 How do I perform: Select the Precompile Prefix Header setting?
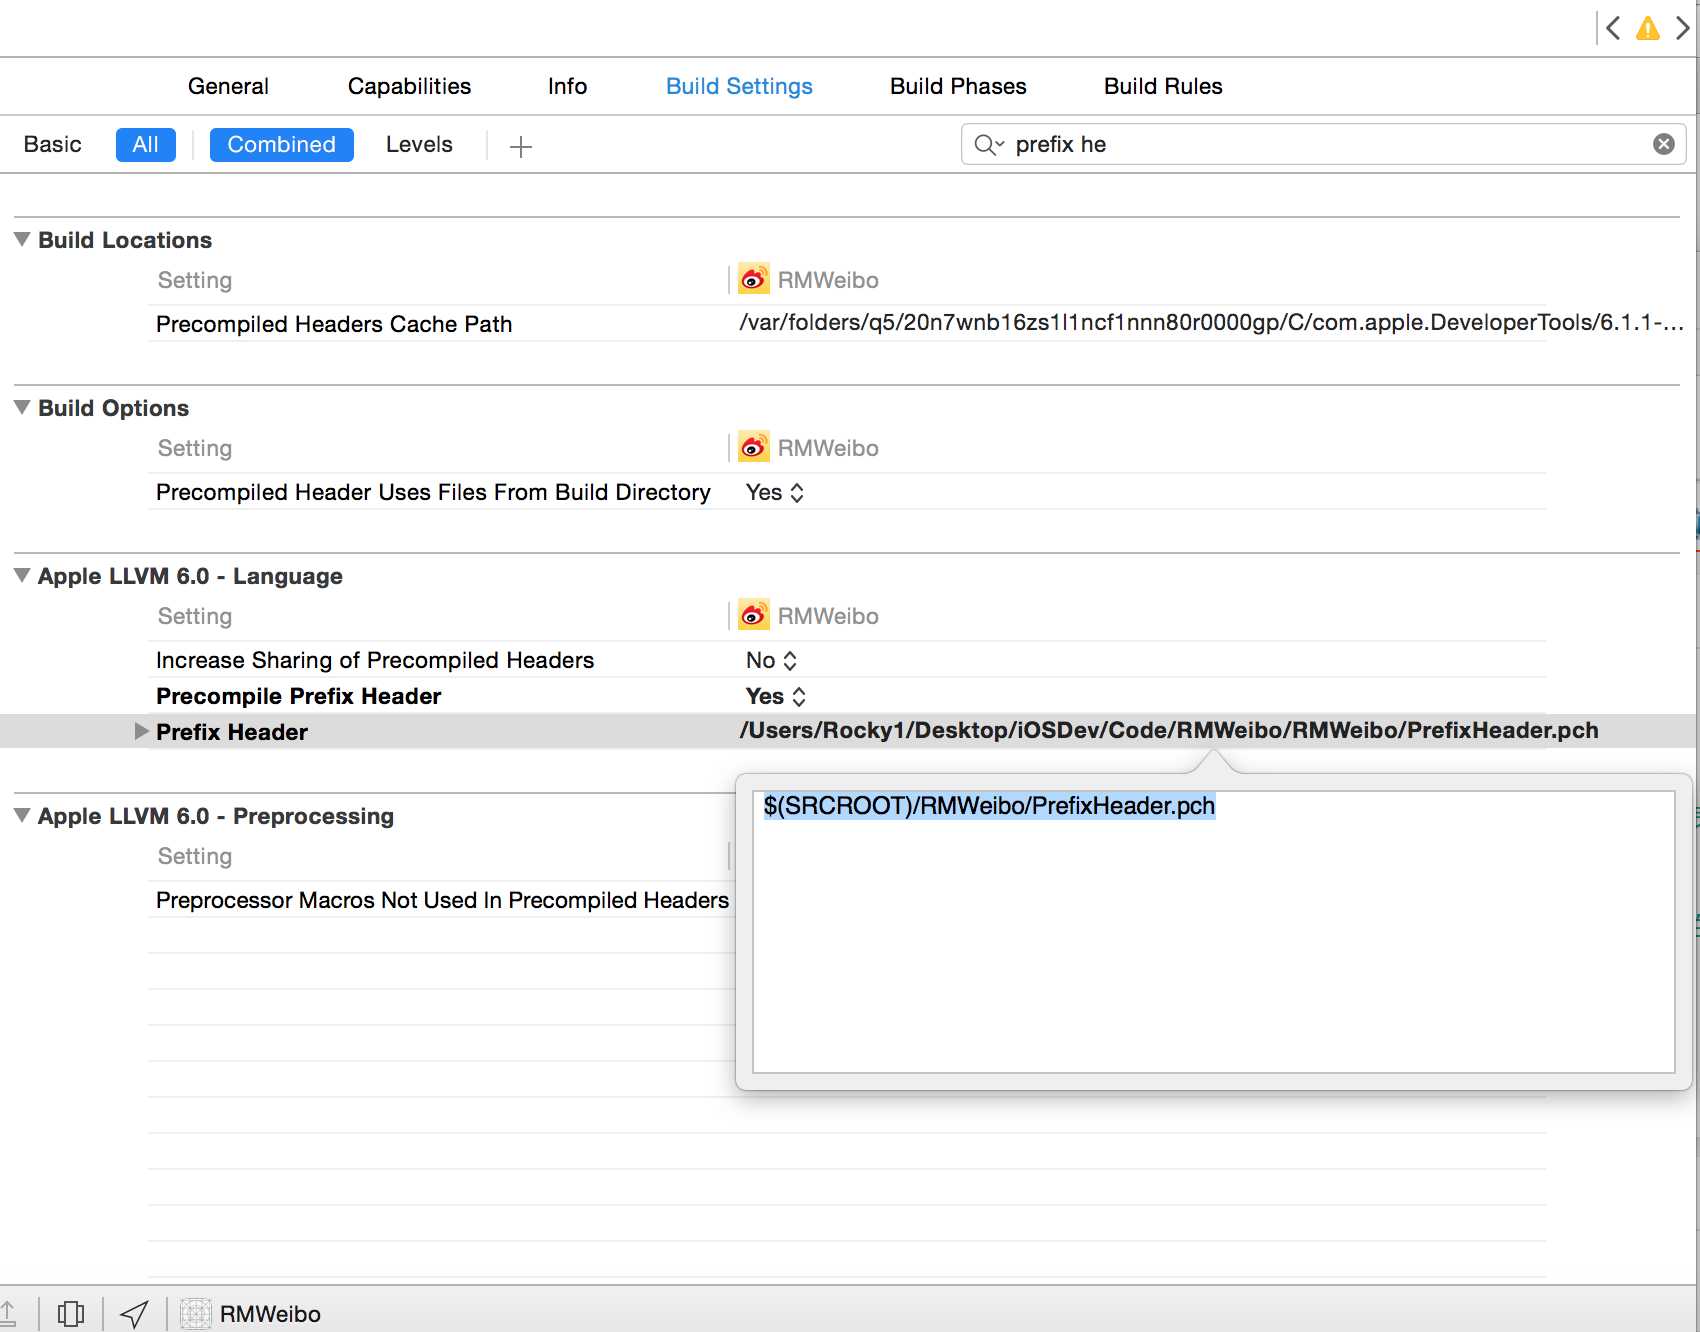click(298, 696)
